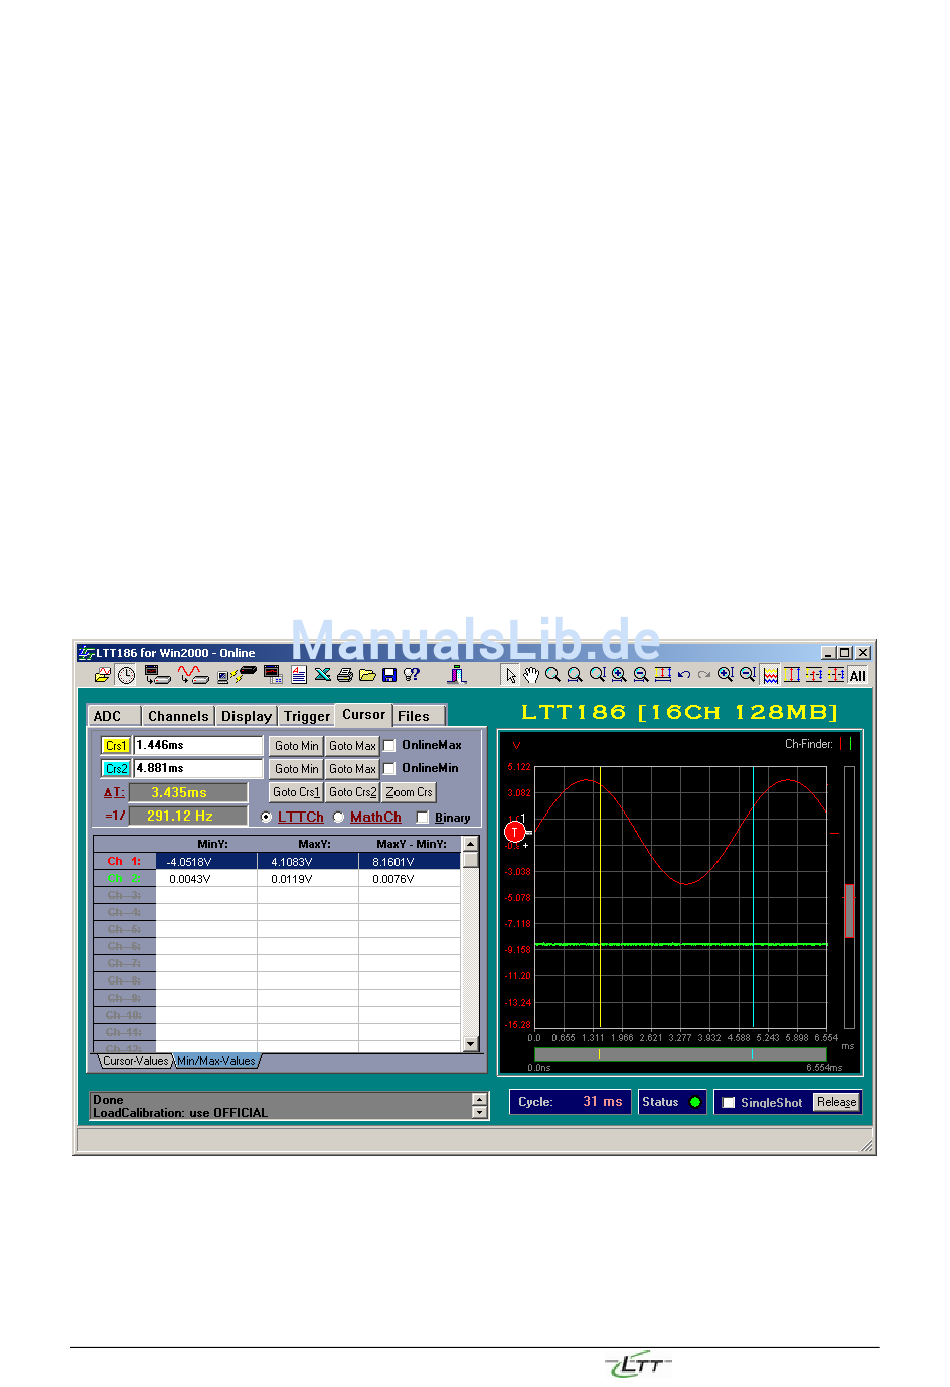Click the help lightbulb question icon
950x1387 pixels.
(411, 676)
